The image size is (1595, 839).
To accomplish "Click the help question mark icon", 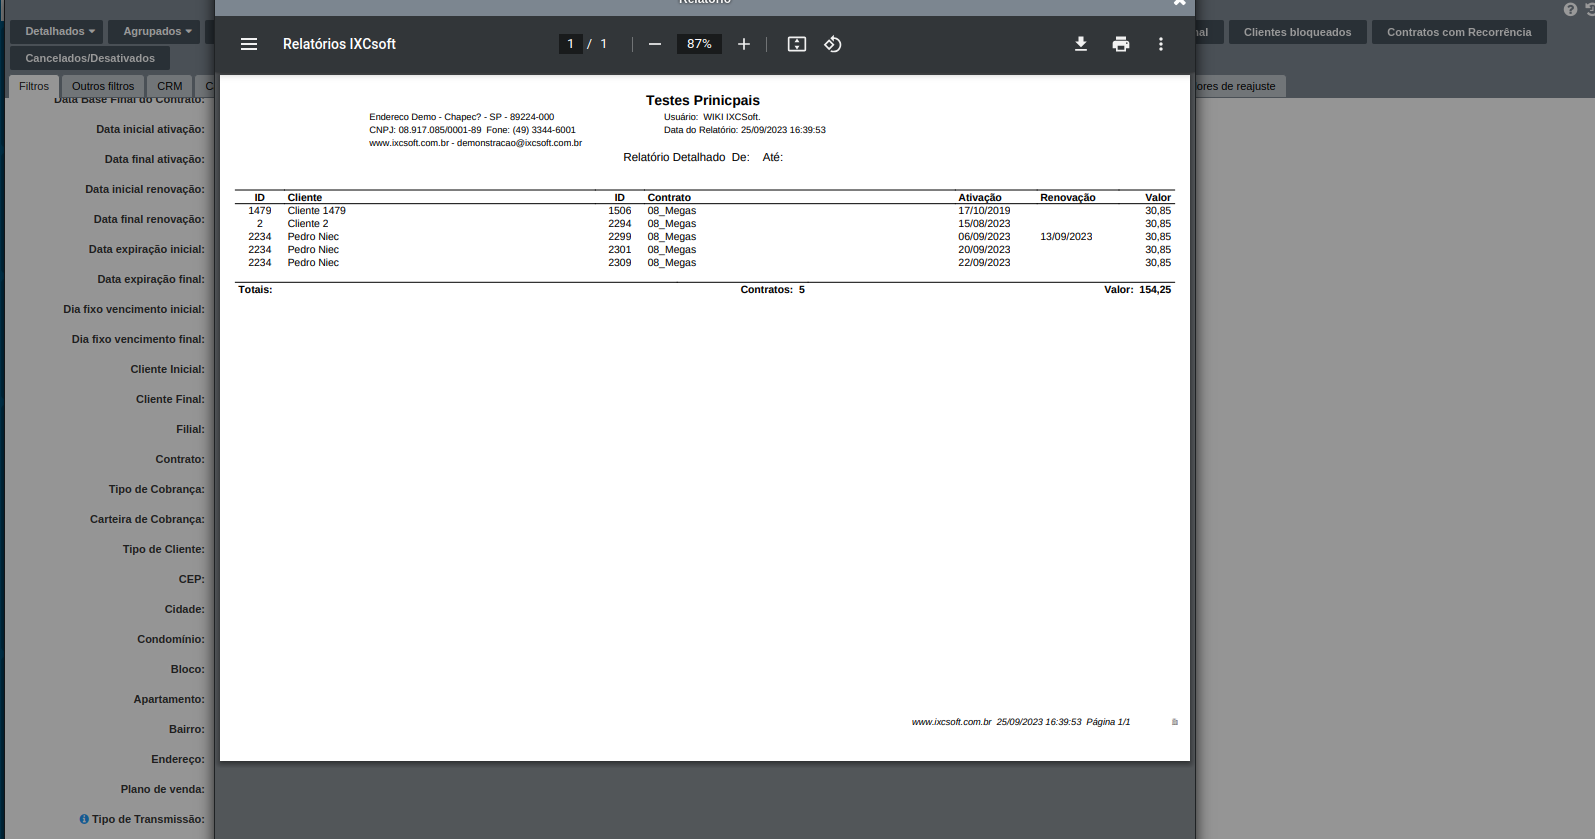I will [x=1570, y=9].
